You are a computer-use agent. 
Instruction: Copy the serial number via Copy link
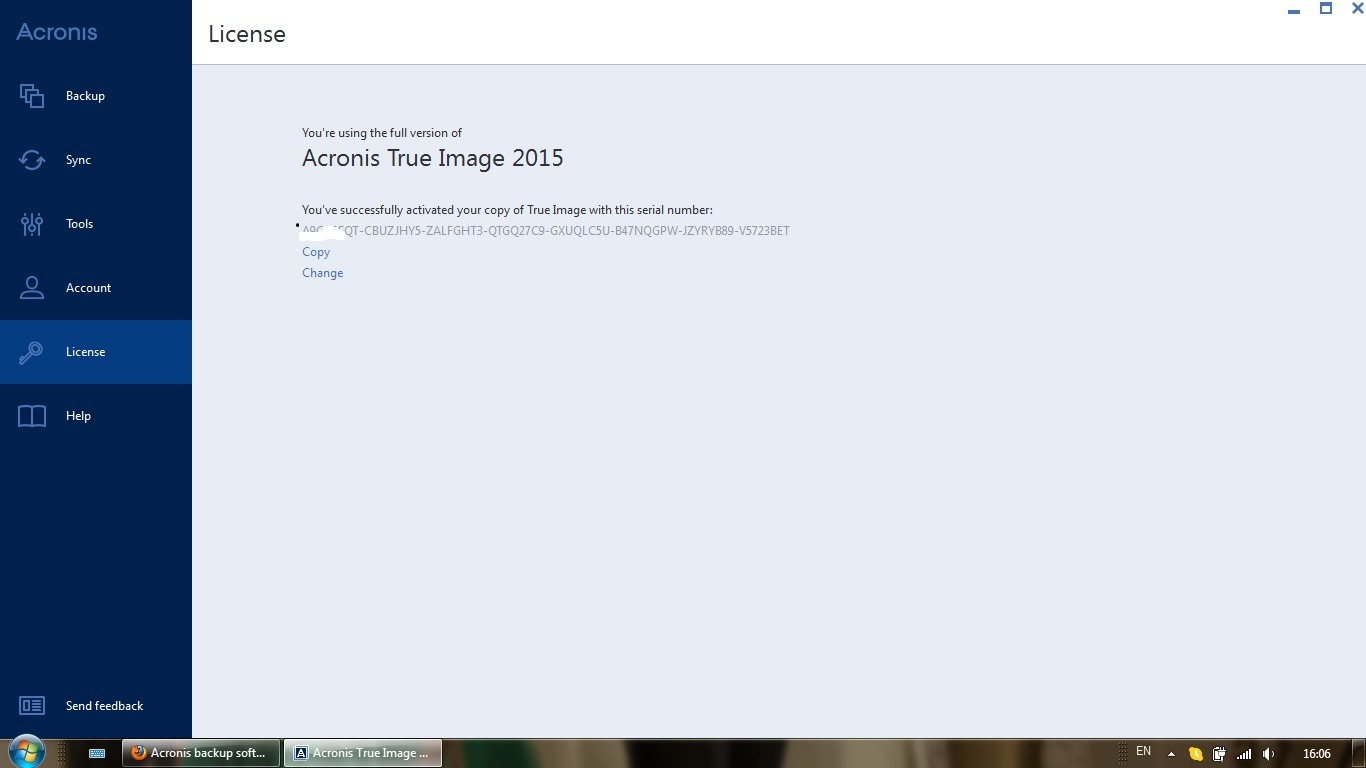[x=316, y=252]
